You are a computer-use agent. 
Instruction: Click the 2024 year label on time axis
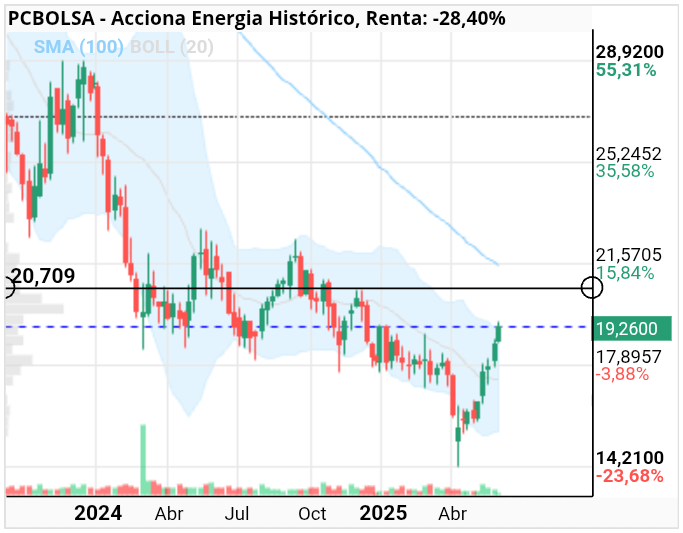tap(98, 513)
